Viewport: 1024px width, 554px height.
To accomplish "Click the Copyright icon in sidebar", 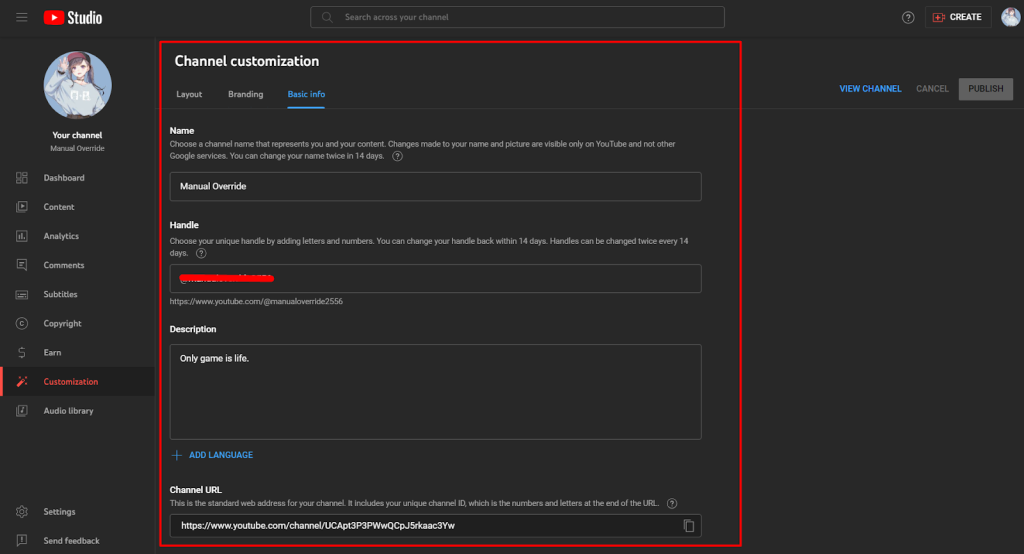I will (22, 323).
